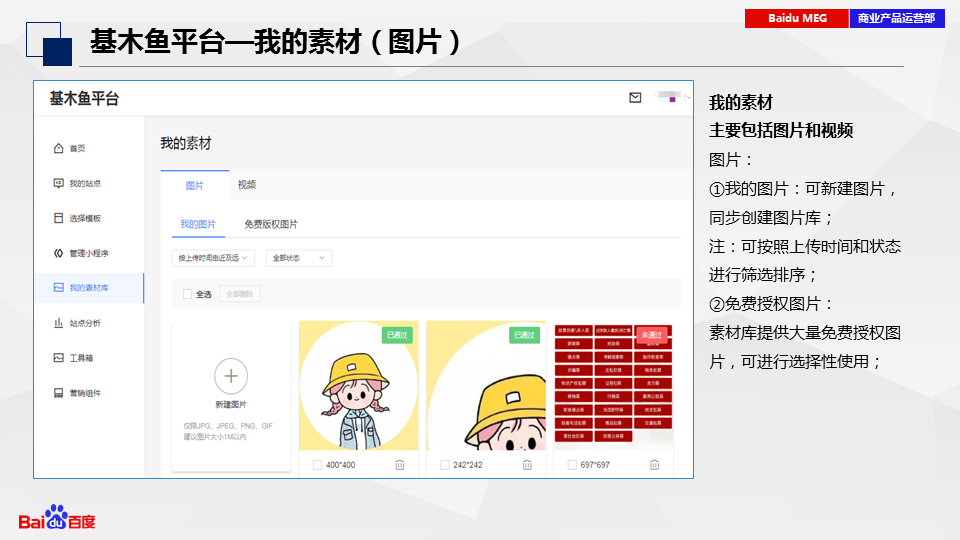Click the red Baidu MEG label
This screenshot has height=540, width=960.
(x=797, y=18)
